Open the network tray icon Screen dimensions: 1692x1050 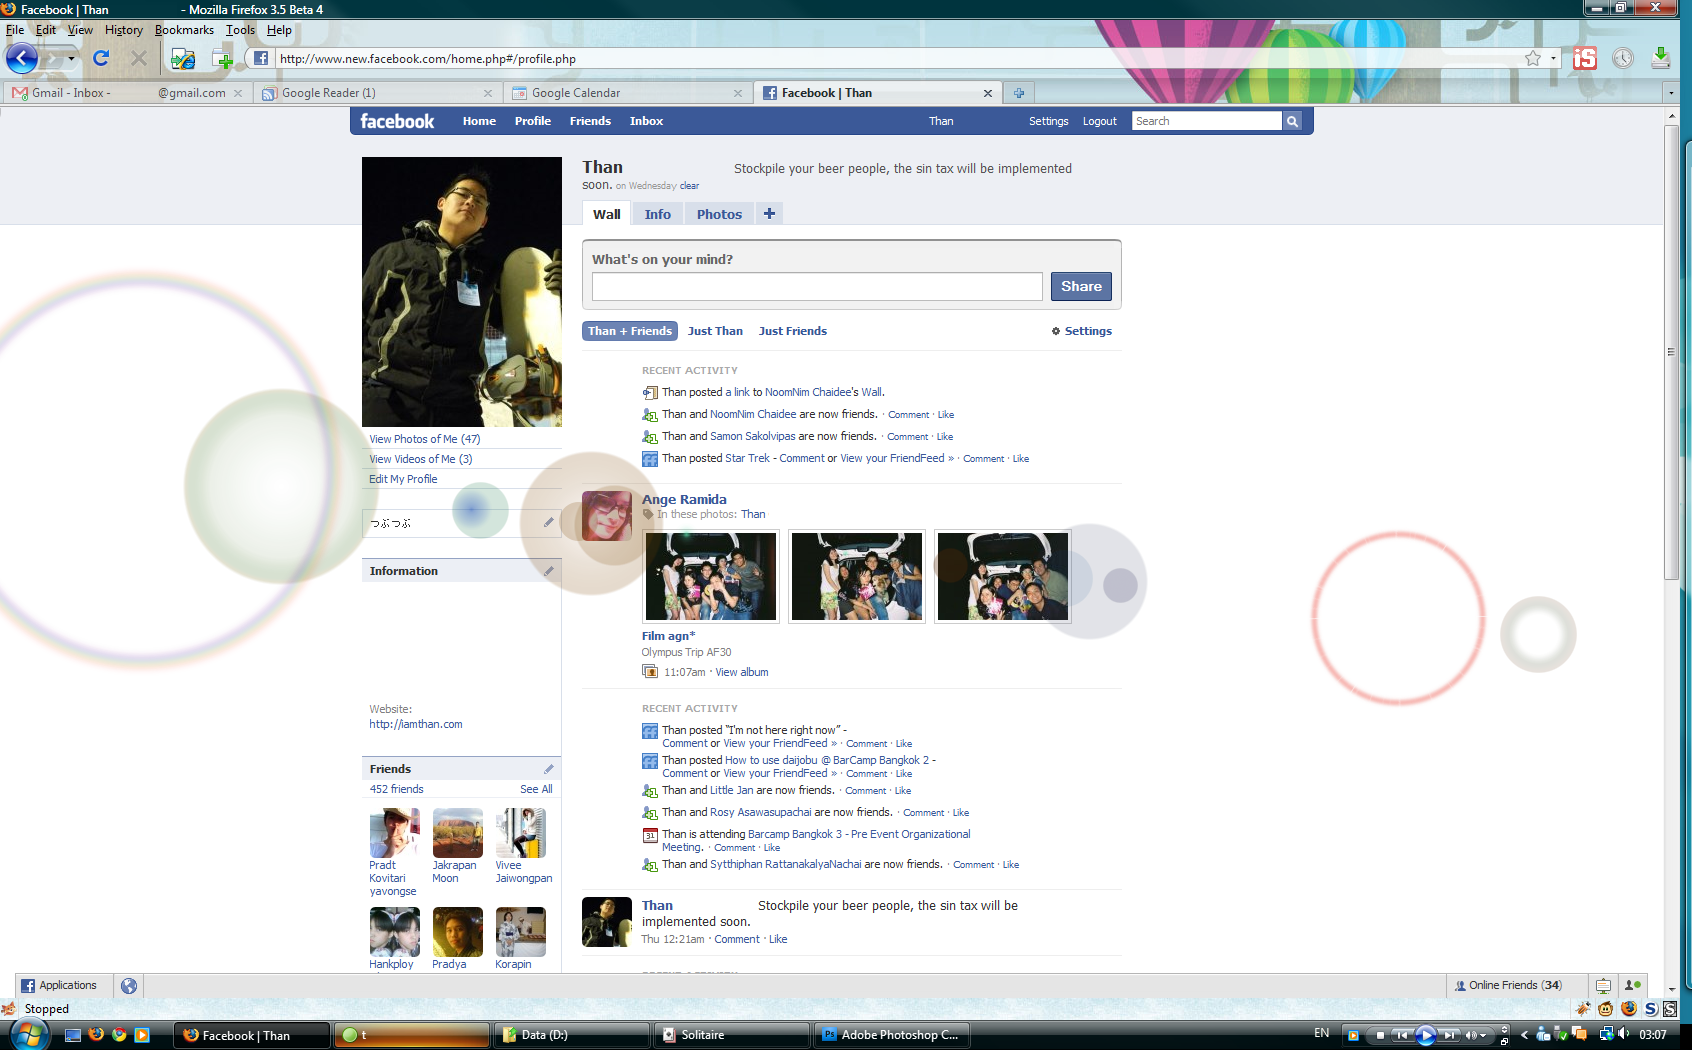coord(1606,1034)
